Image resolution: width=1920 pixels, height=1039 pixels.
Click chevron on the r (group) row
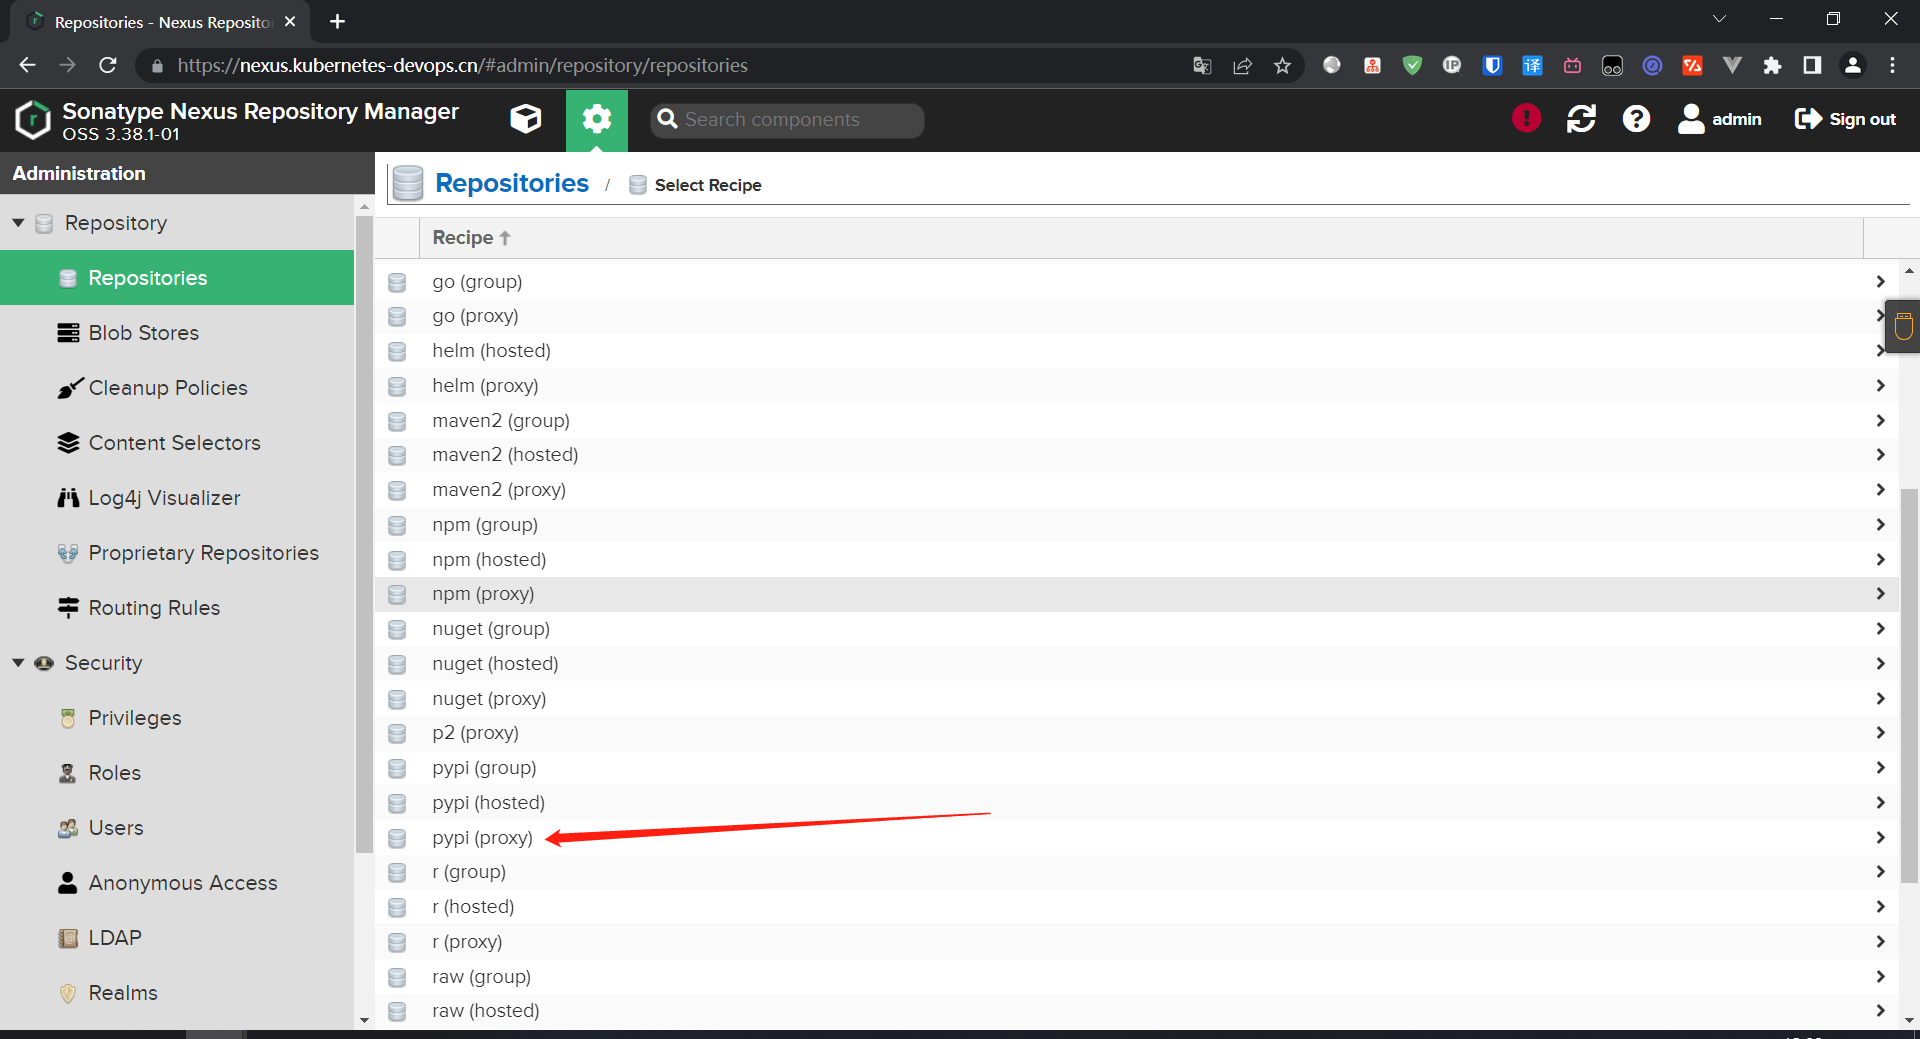coord(1880,872)
